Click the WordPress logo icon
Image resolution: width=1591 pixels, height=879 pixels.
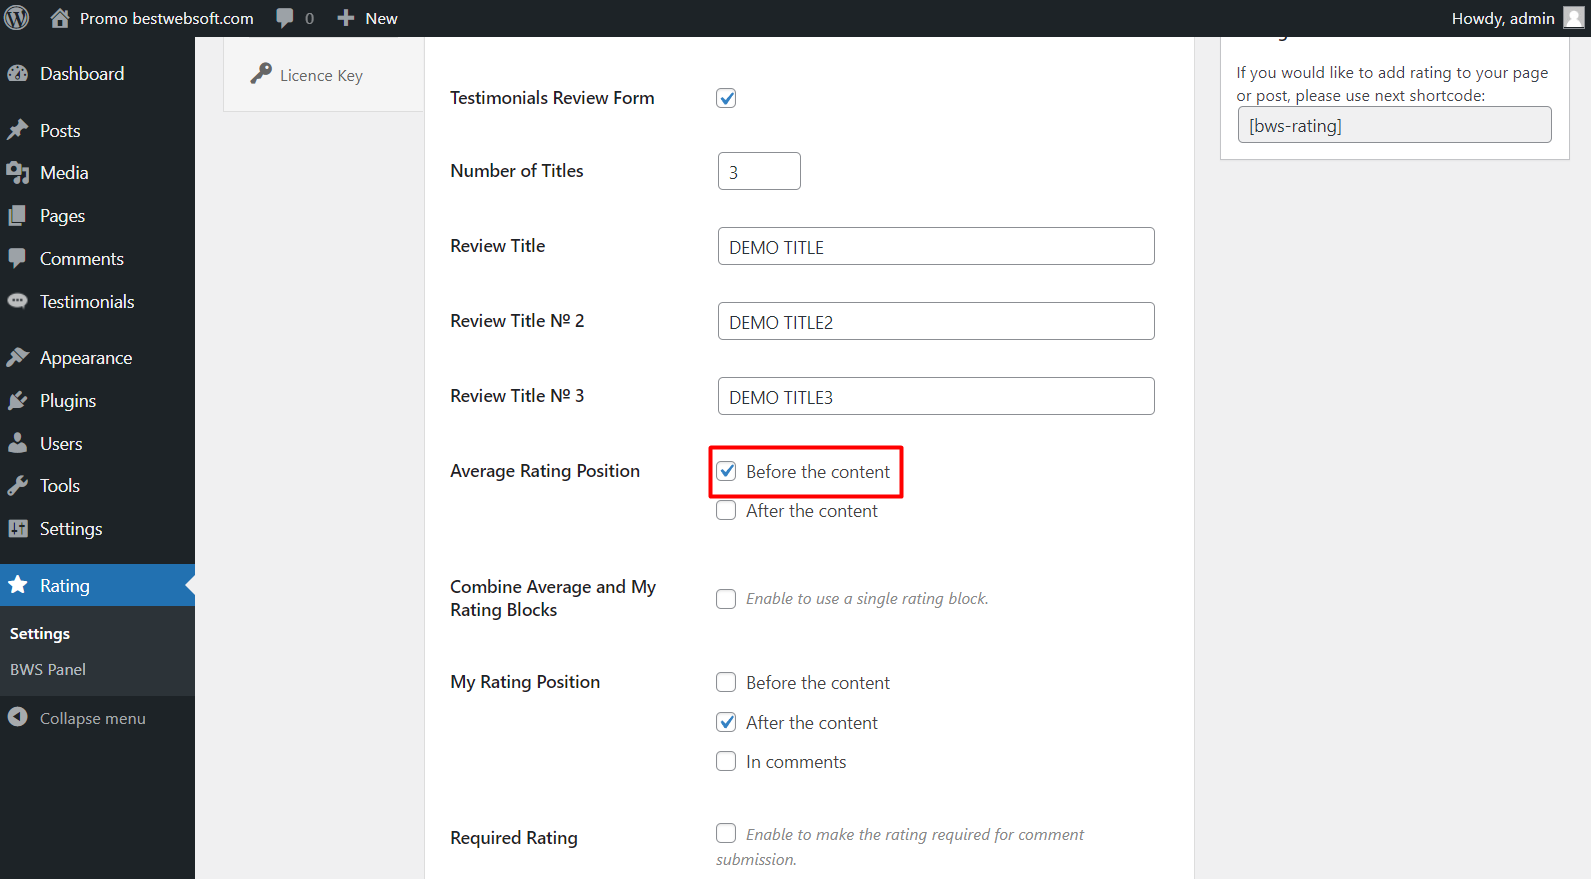coord(17,18)
